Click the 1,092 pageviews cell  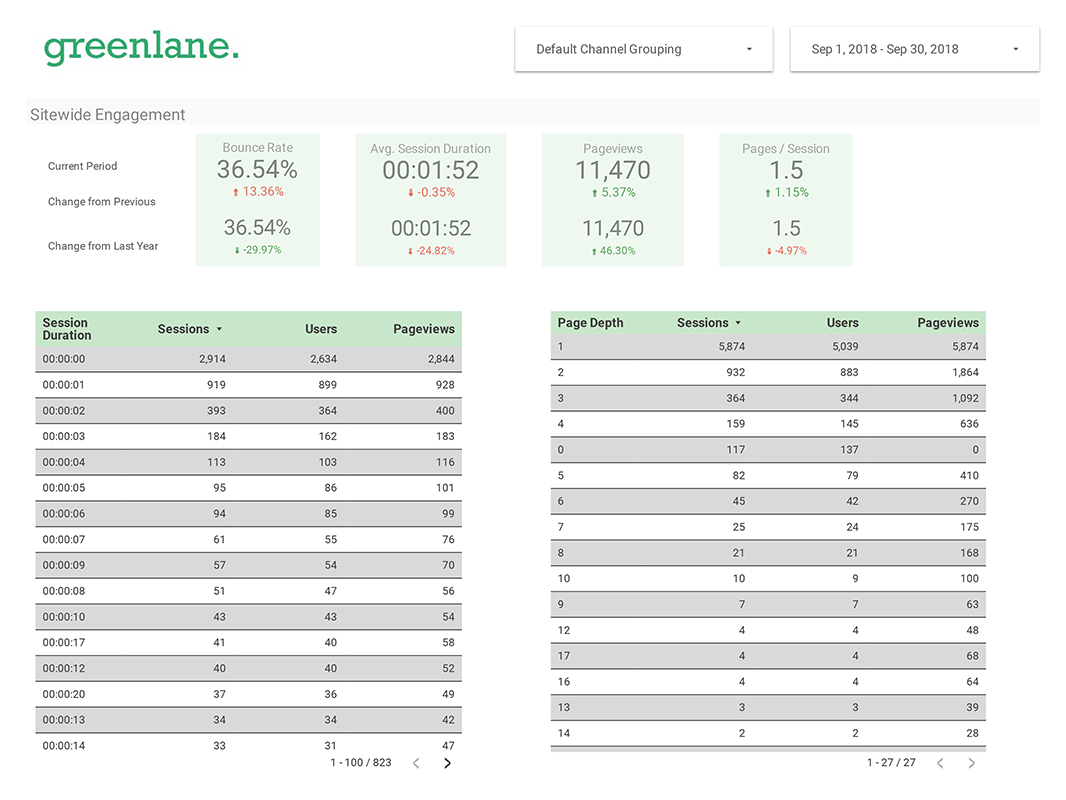click(965, 398)
